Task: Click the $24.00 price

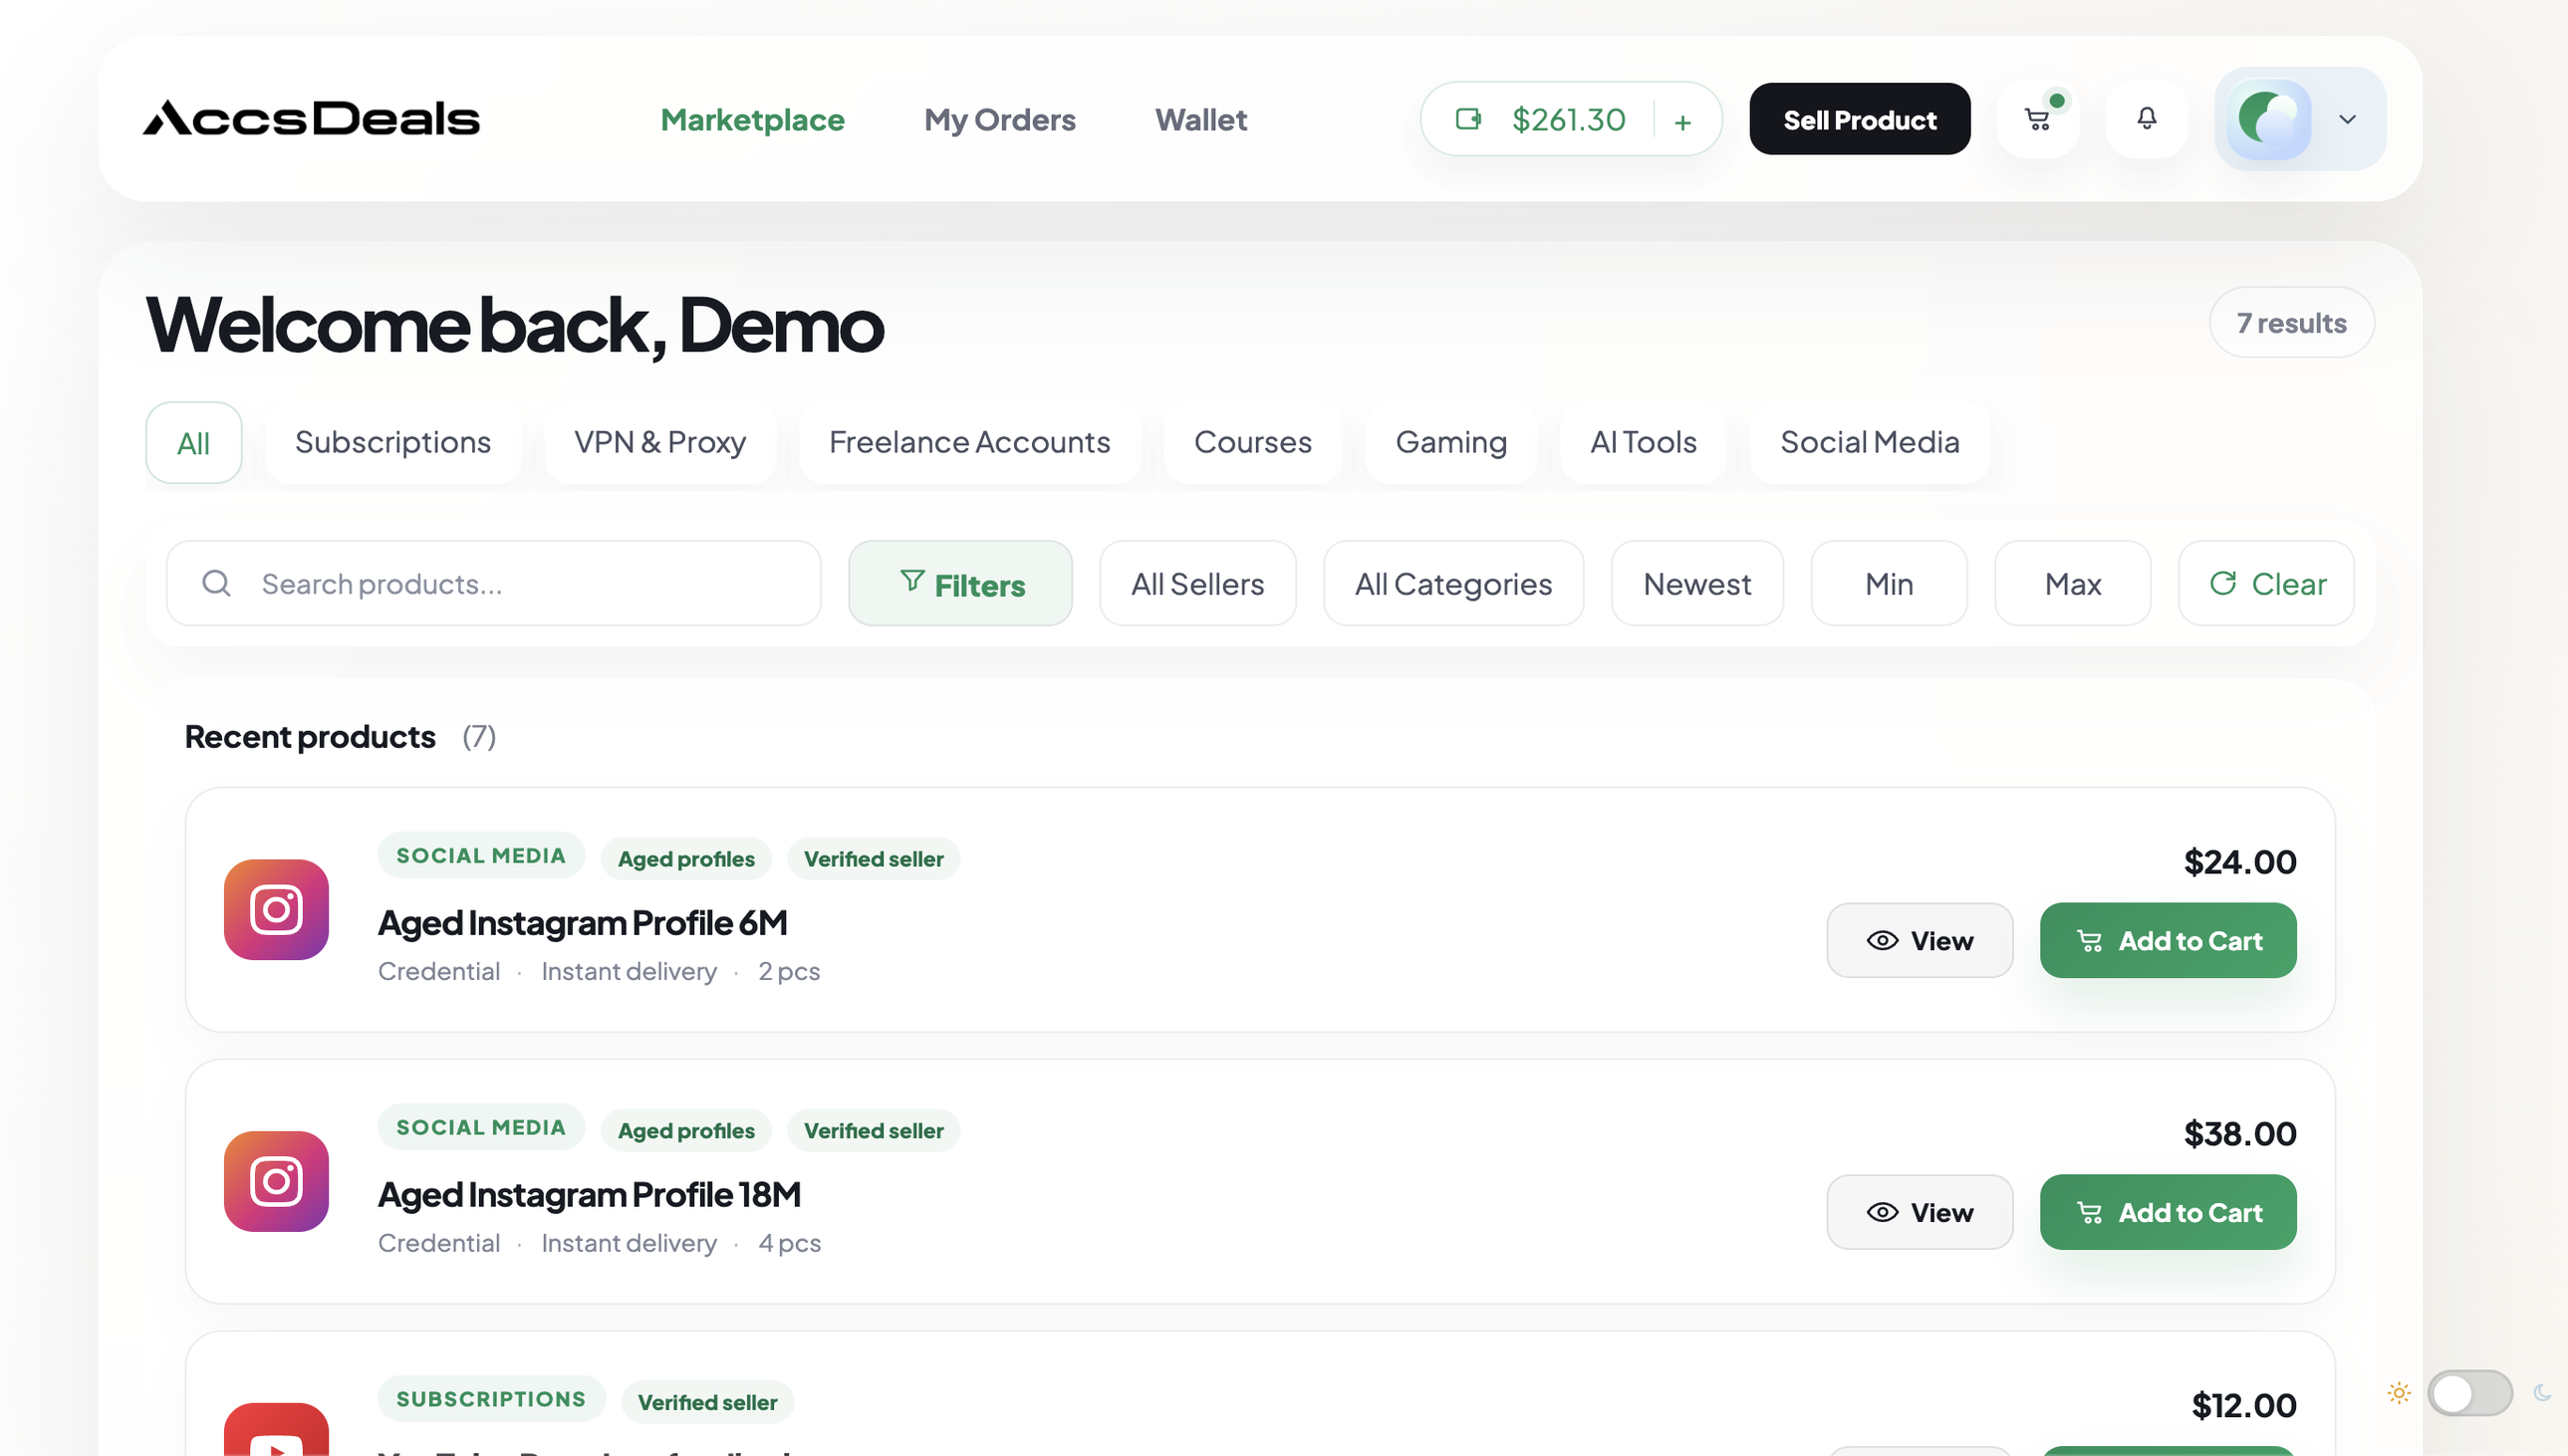Action: click(2240, 862)
